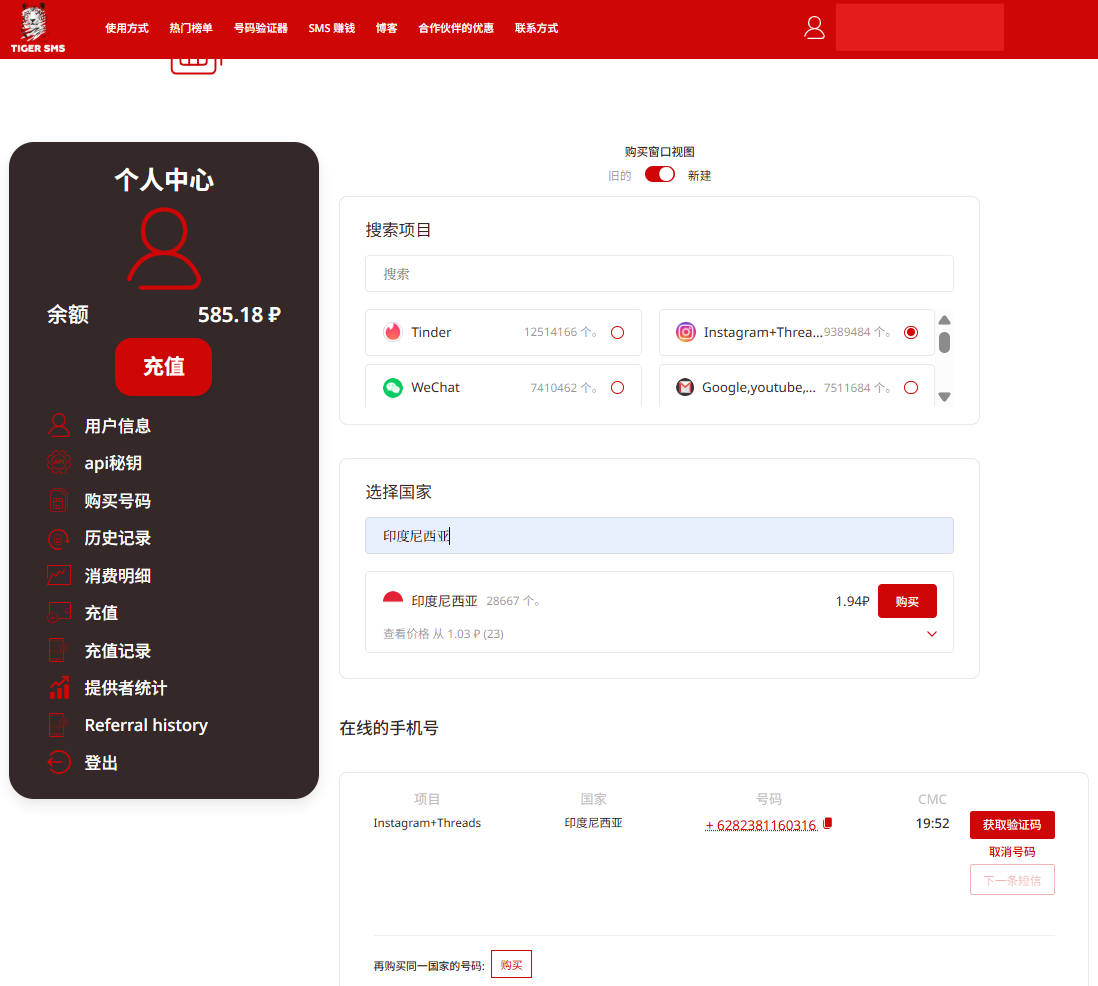Screen dimensions: 1098x986
Task: Open the 博客 menu item
Action: (x=386, y=28)
